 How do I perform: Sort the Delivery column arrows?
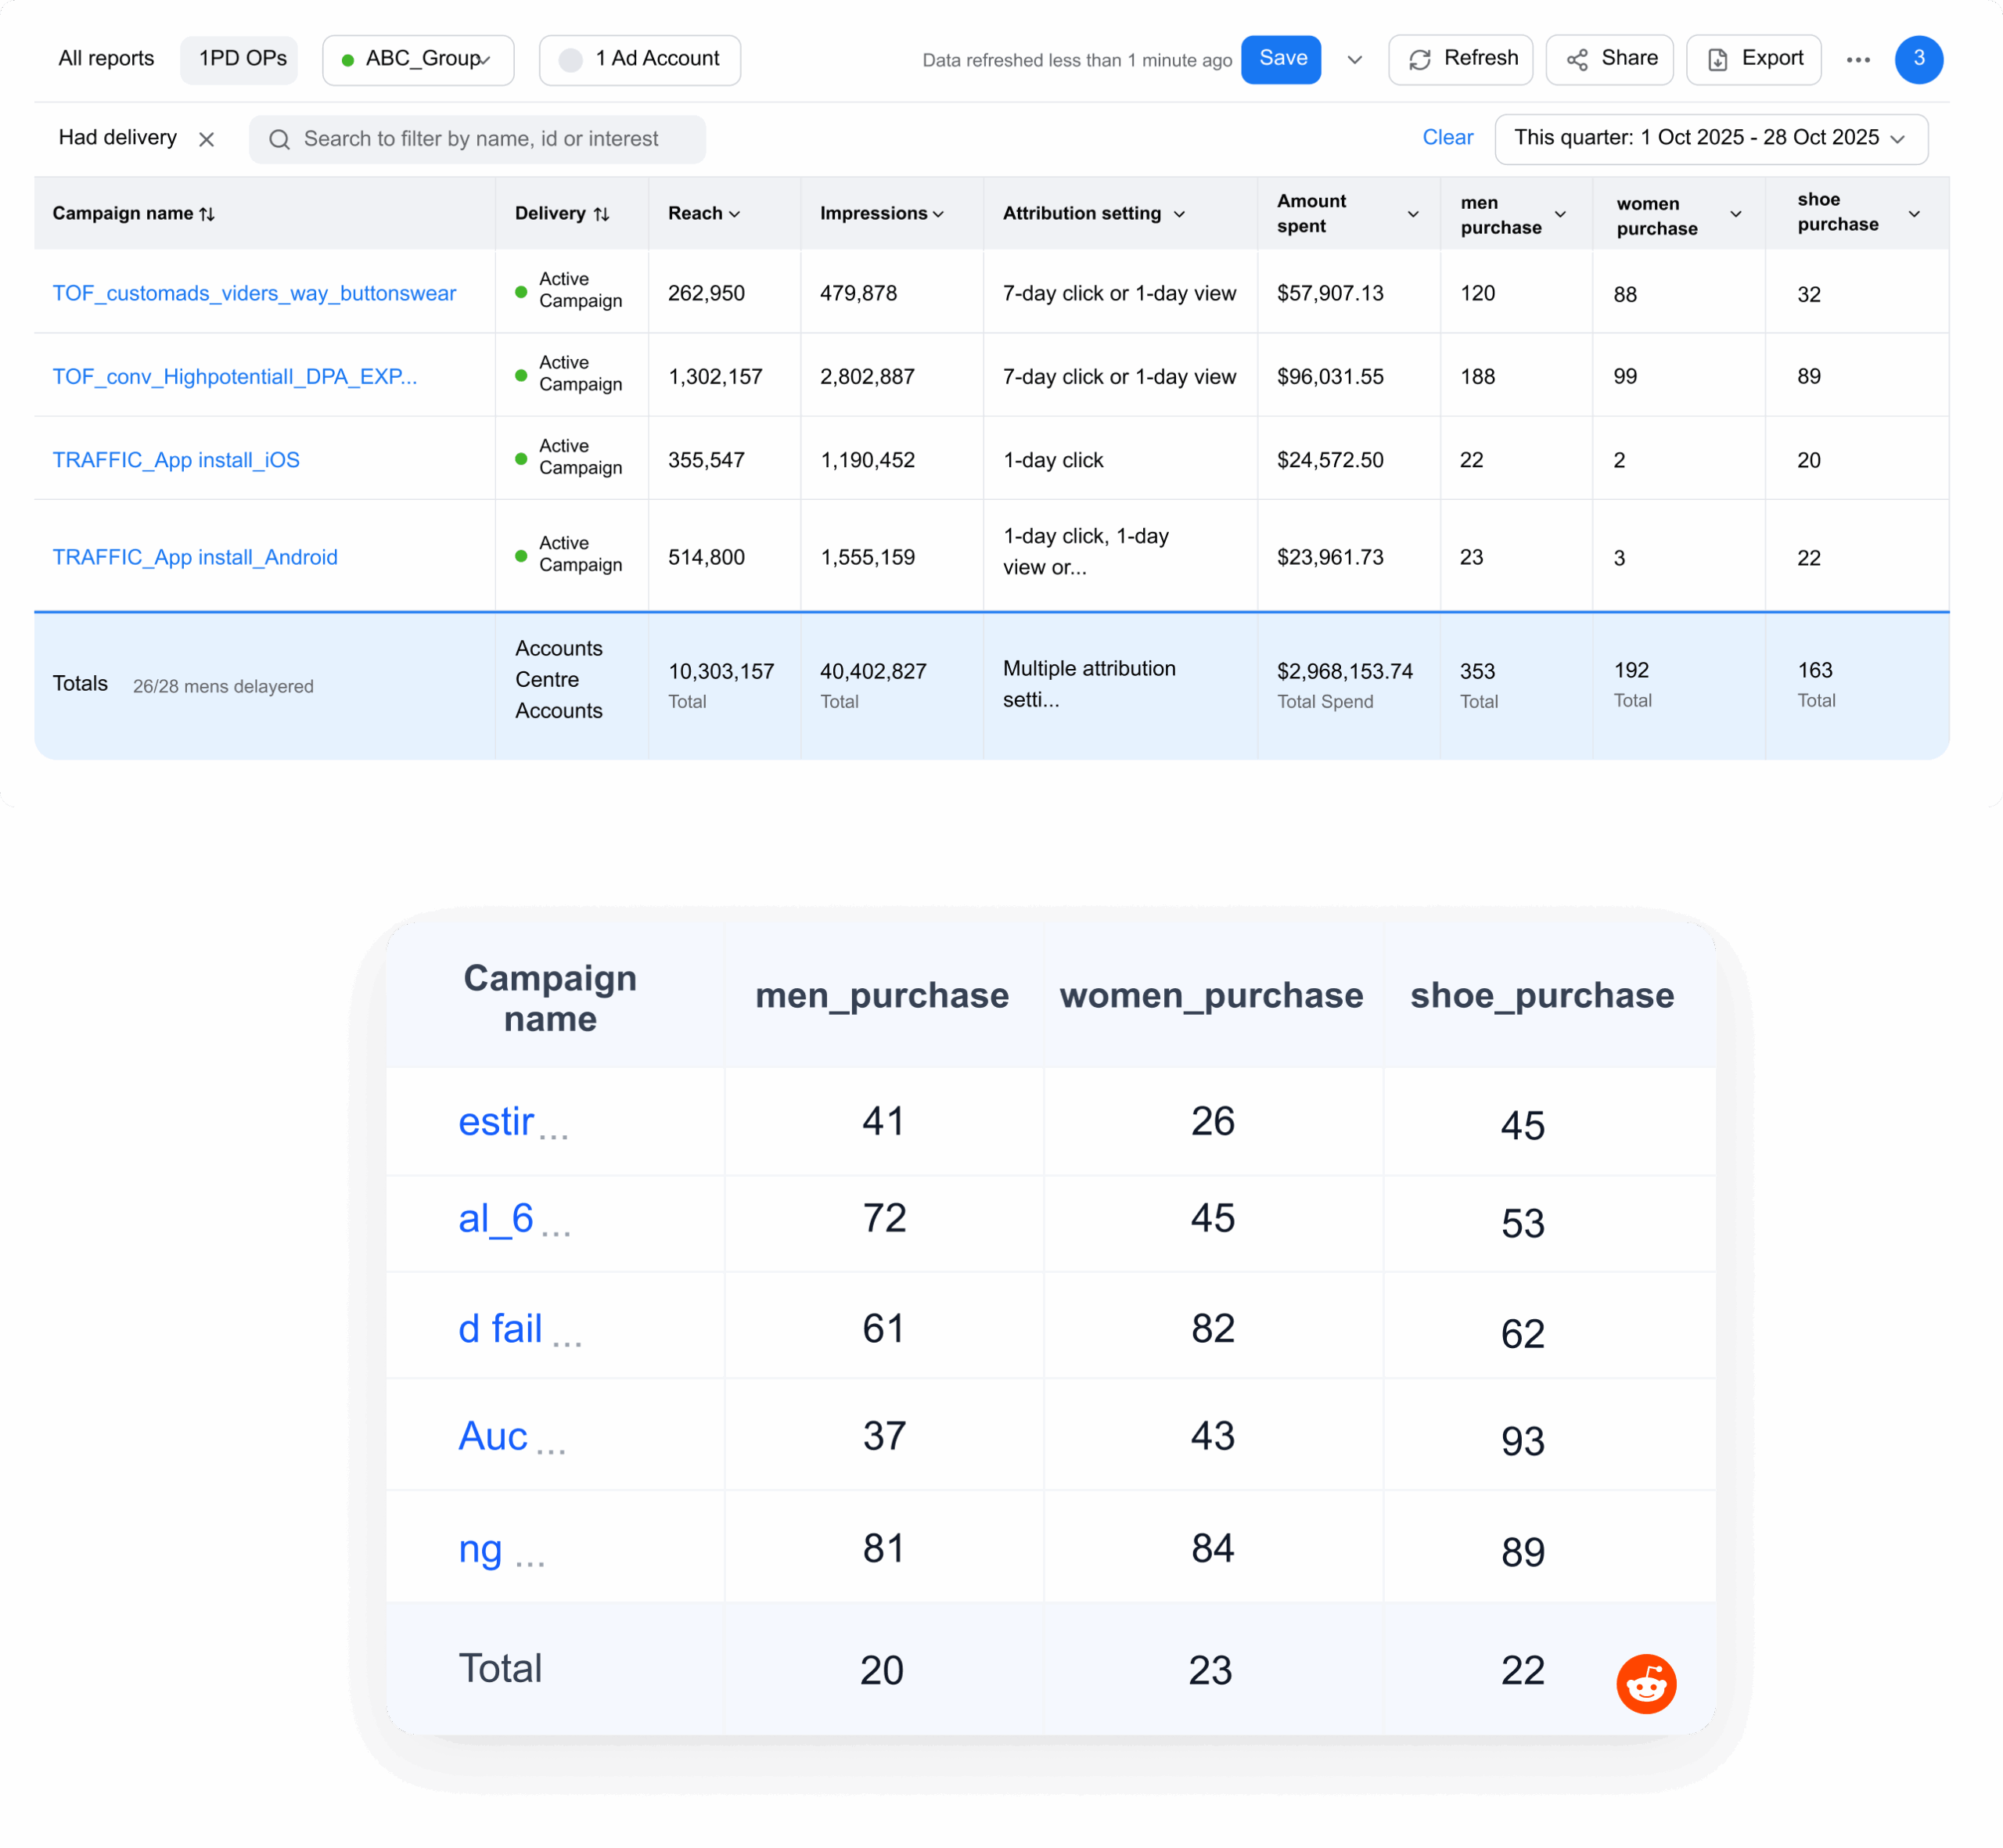click(x=601, y=214)
